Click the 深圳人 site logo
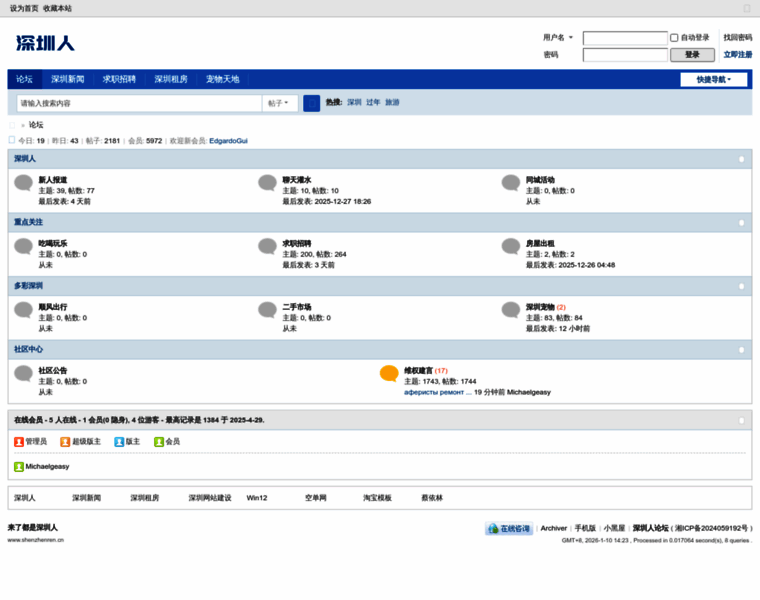This screenshot has height=600, width=760. 45,43
